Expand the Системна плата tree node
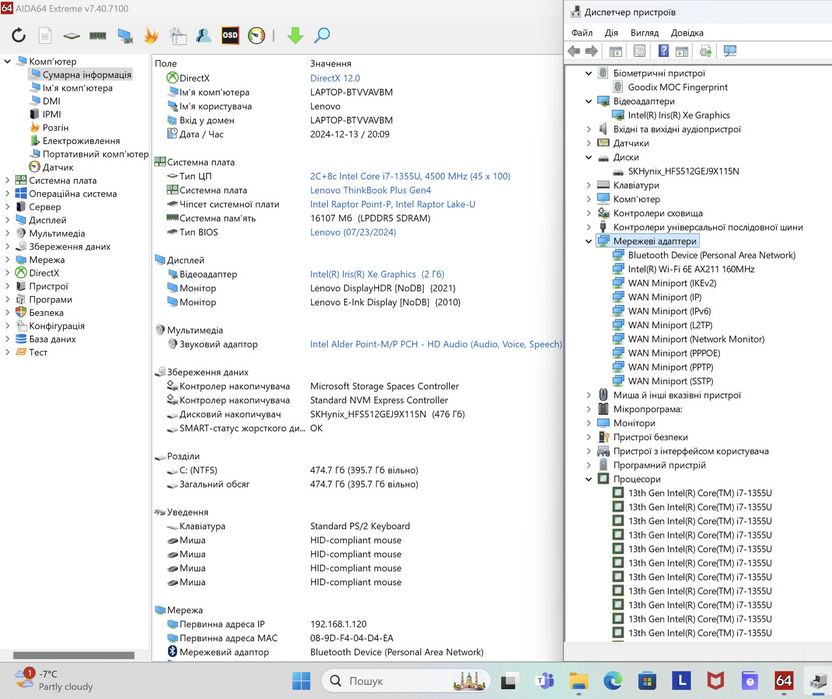 (8, 181)
